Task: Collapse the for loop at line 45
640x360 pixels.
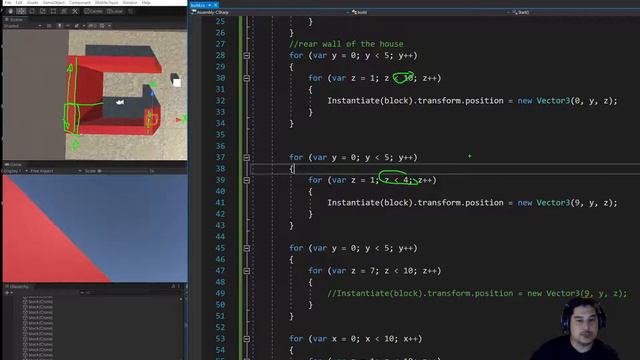Action: [x=247, y=248]
